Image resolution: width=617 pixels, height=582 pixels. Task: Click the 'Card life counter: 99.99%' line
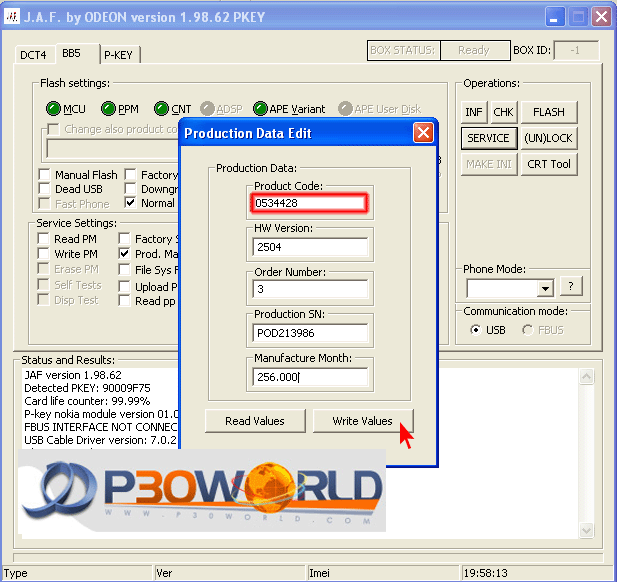coord(87,401)
